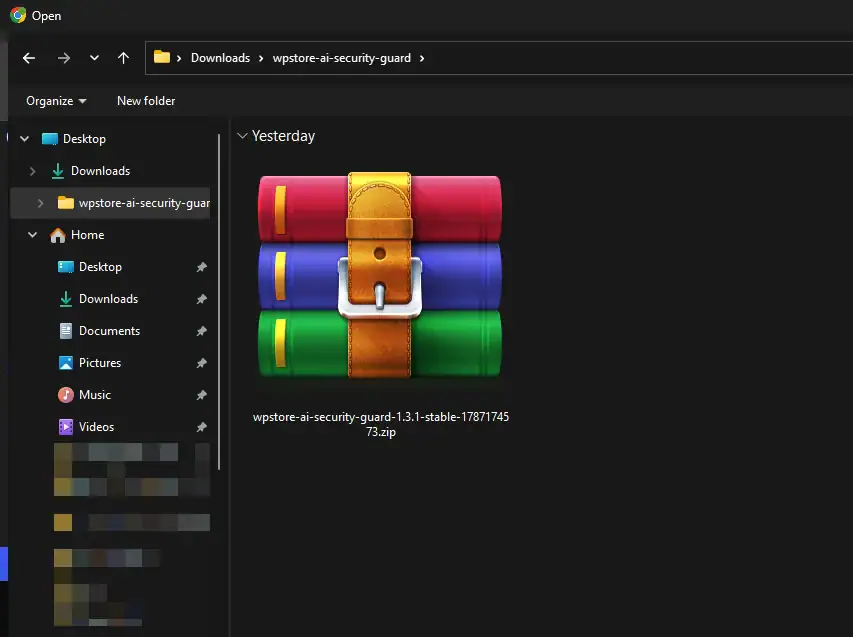Open recent locations dropdown chevron

94,58
